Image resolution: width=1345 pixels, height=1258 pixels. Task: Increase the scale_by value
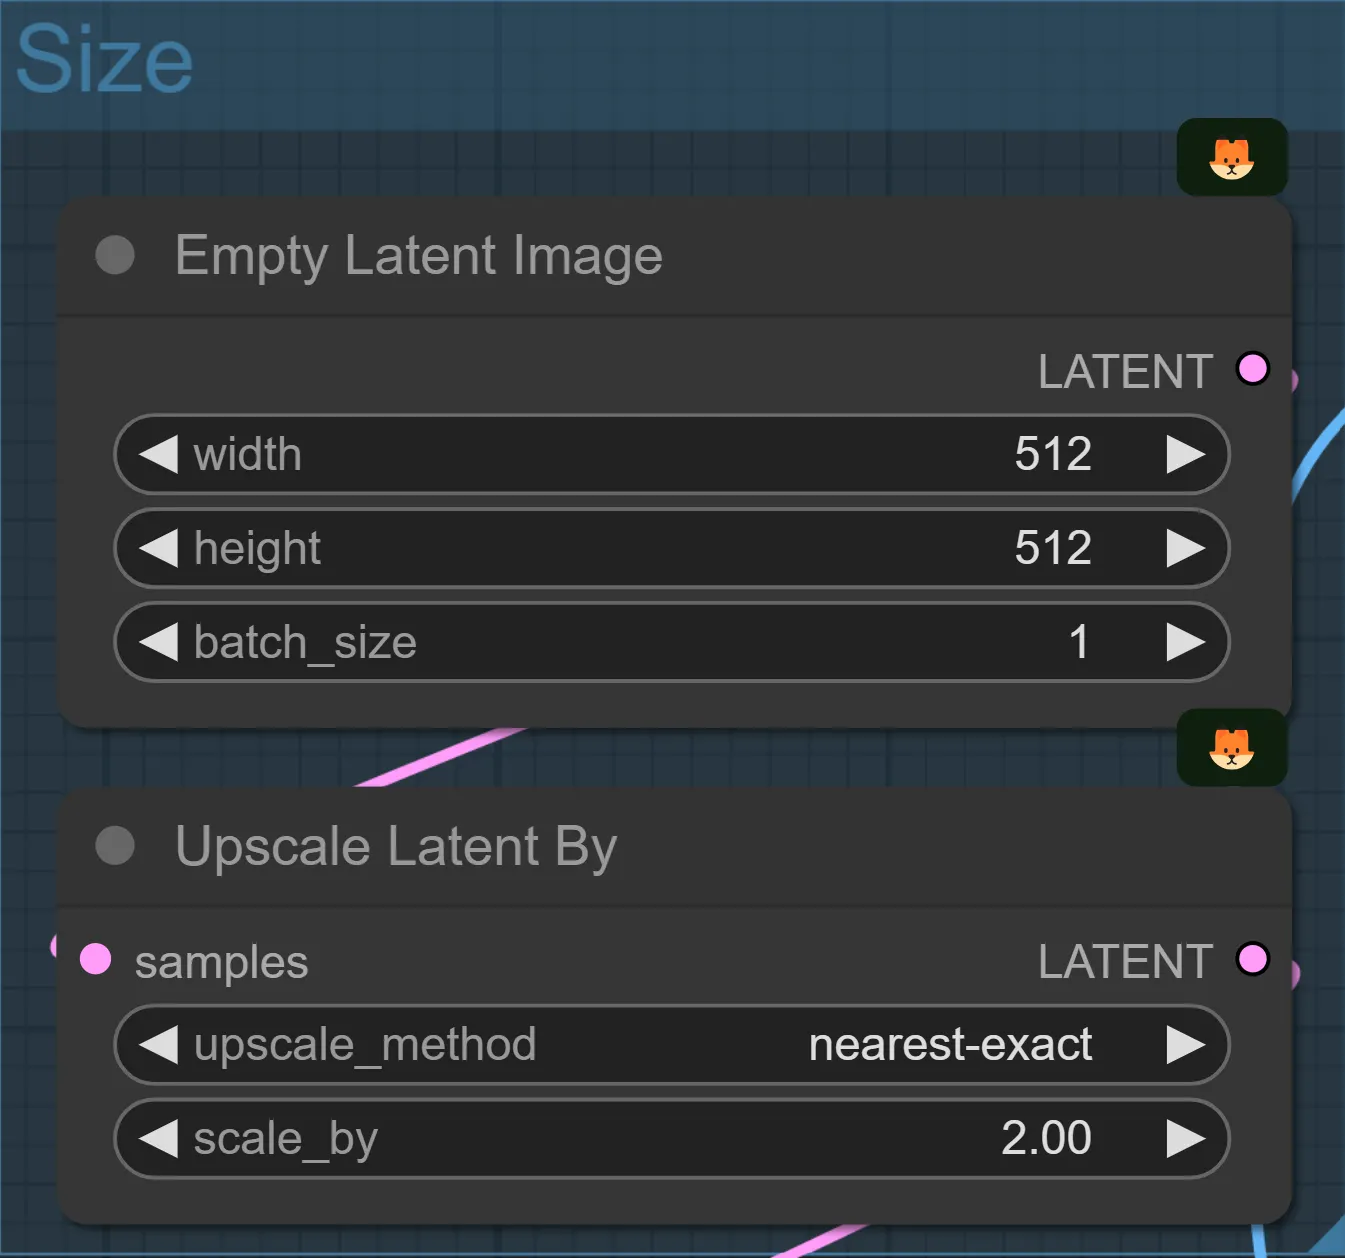1185,1139
